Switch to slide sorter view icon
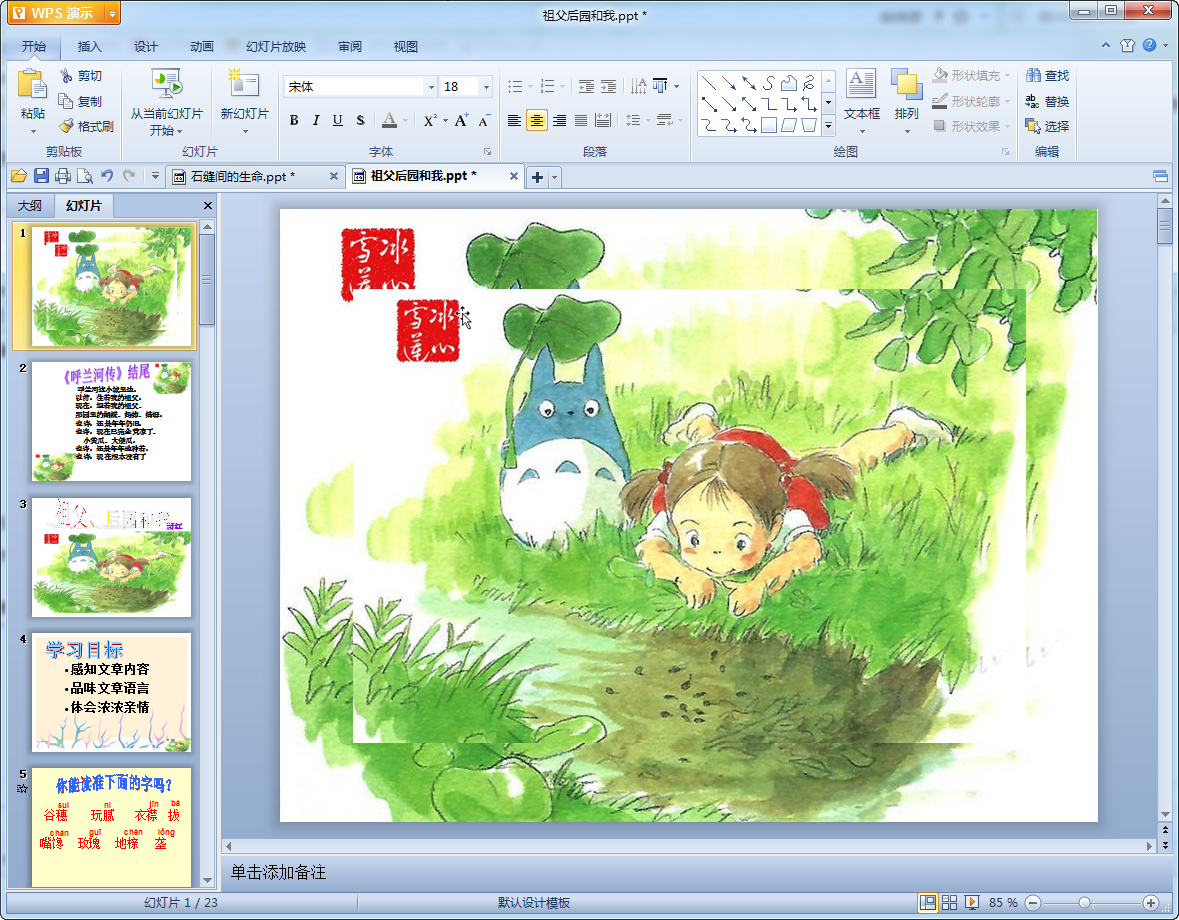 [950, 902]
